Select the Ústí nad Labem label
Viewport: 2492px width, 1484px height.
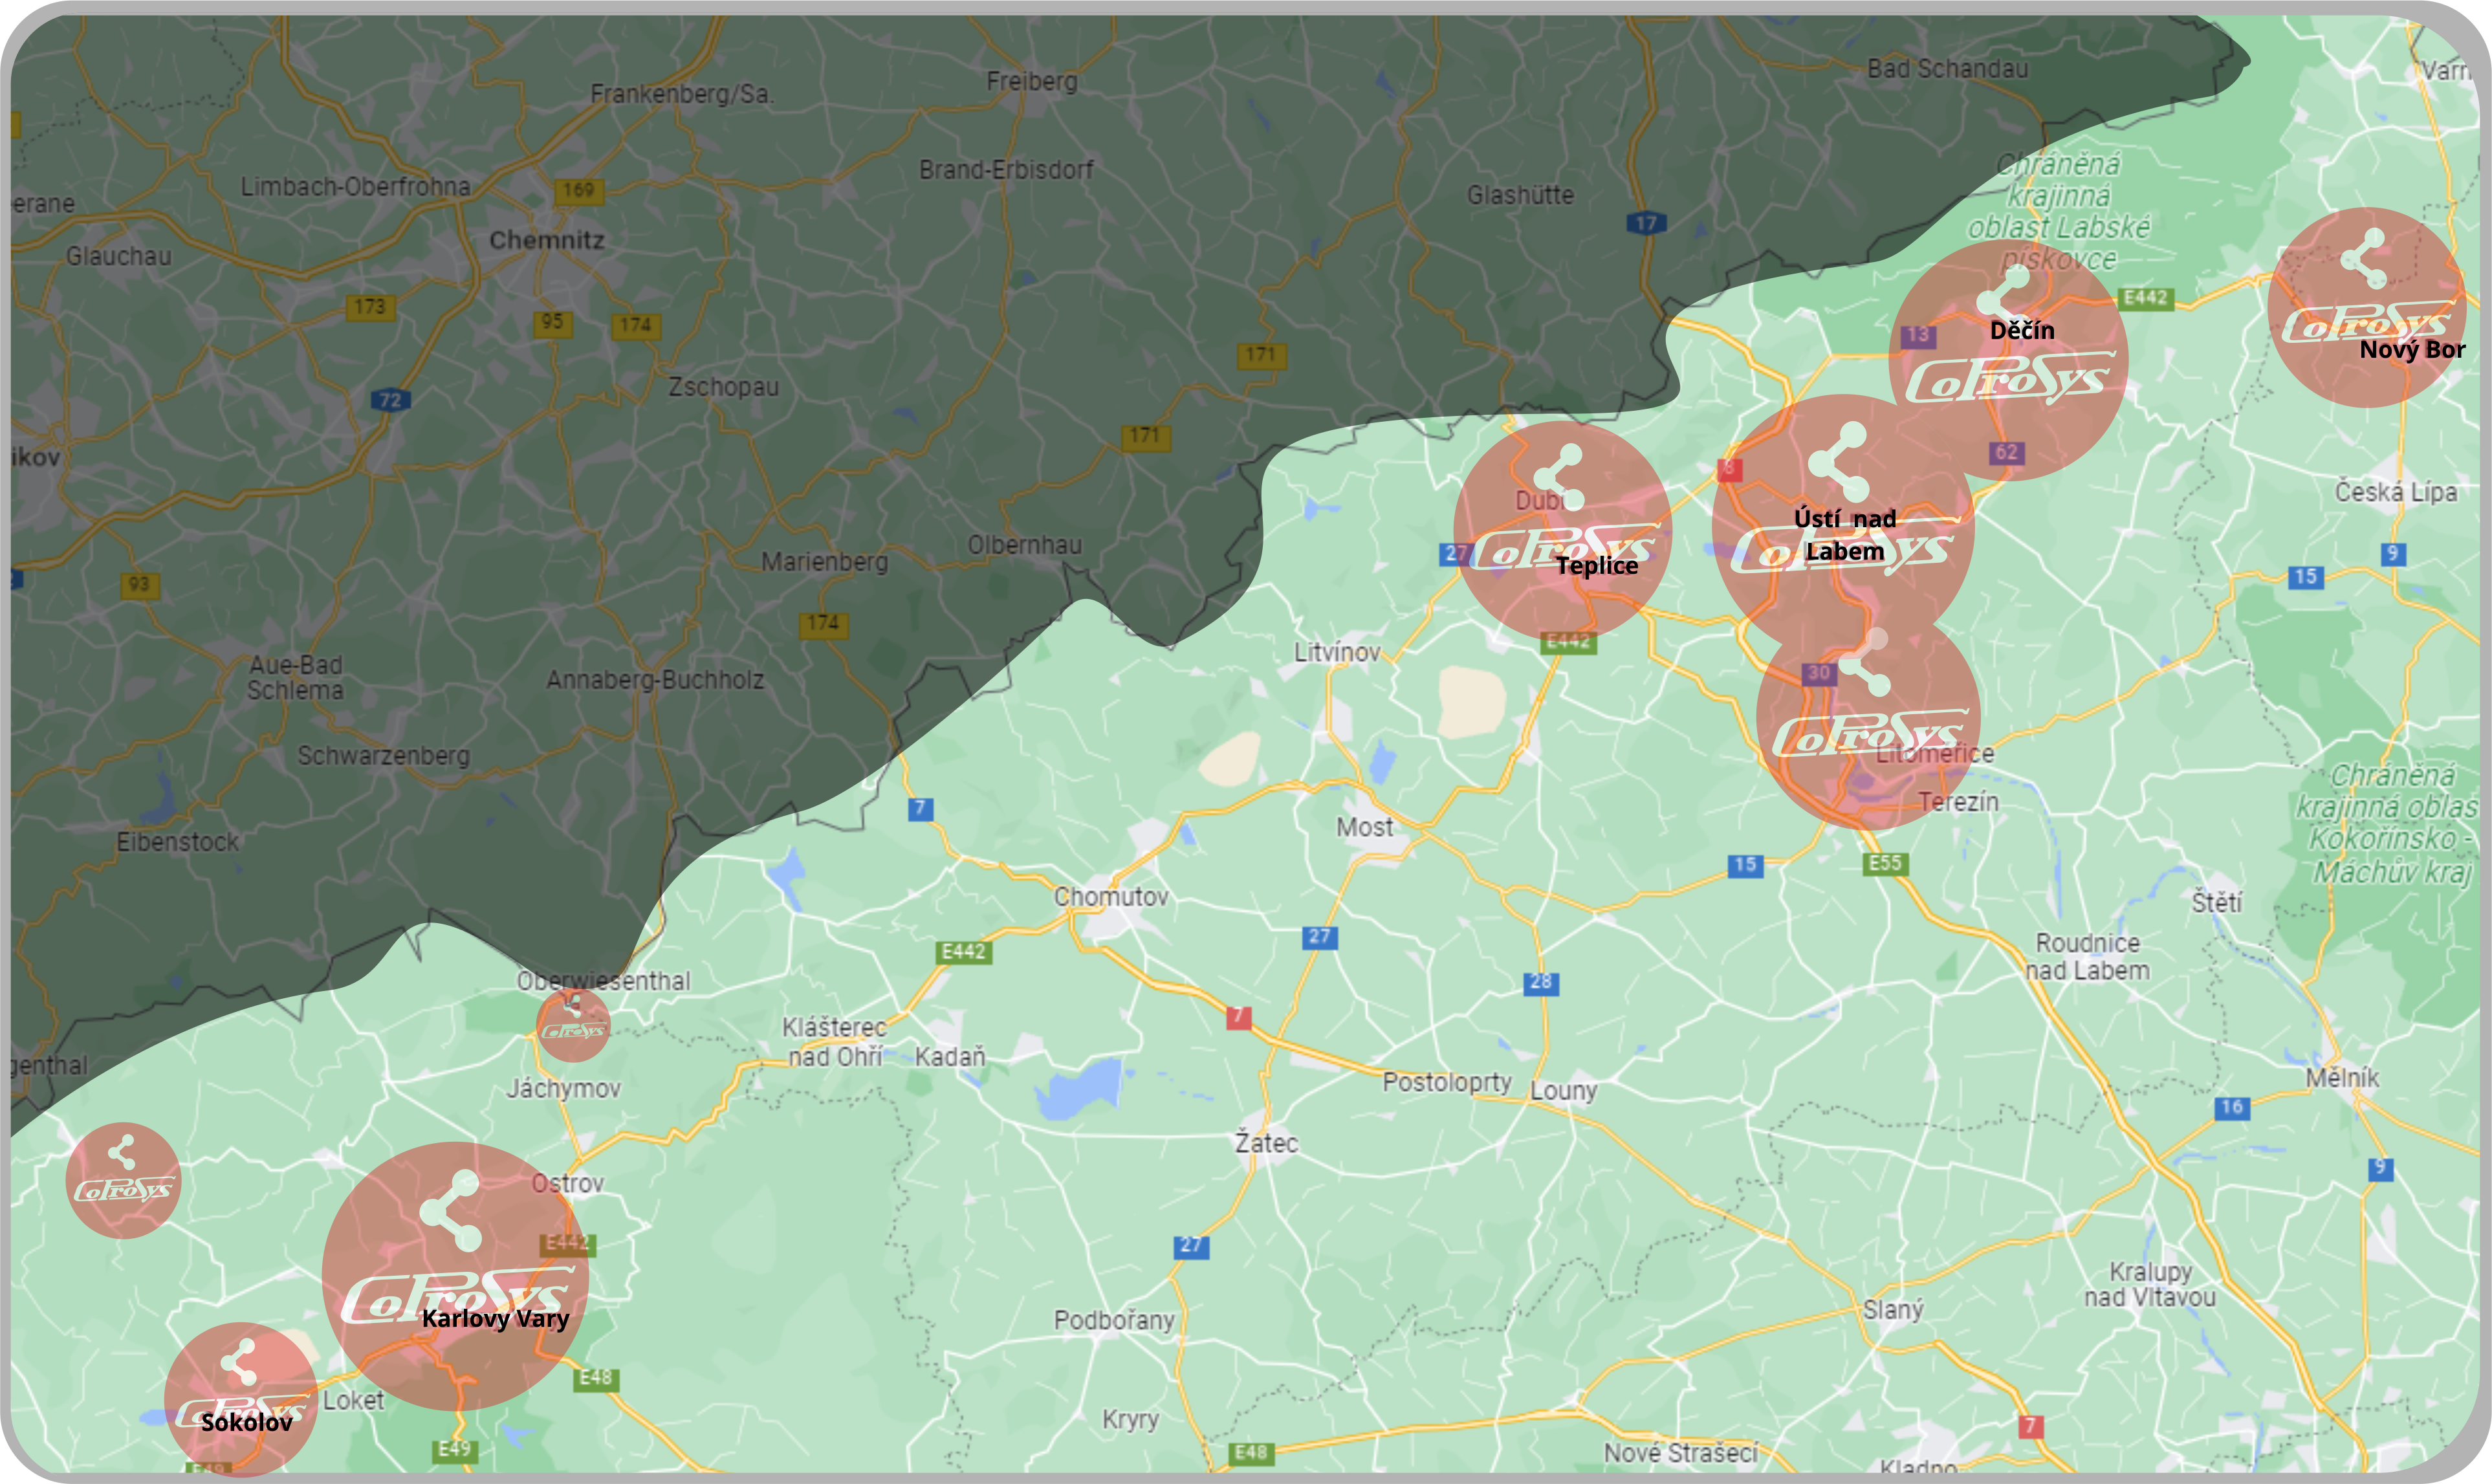click(1845, 535)
